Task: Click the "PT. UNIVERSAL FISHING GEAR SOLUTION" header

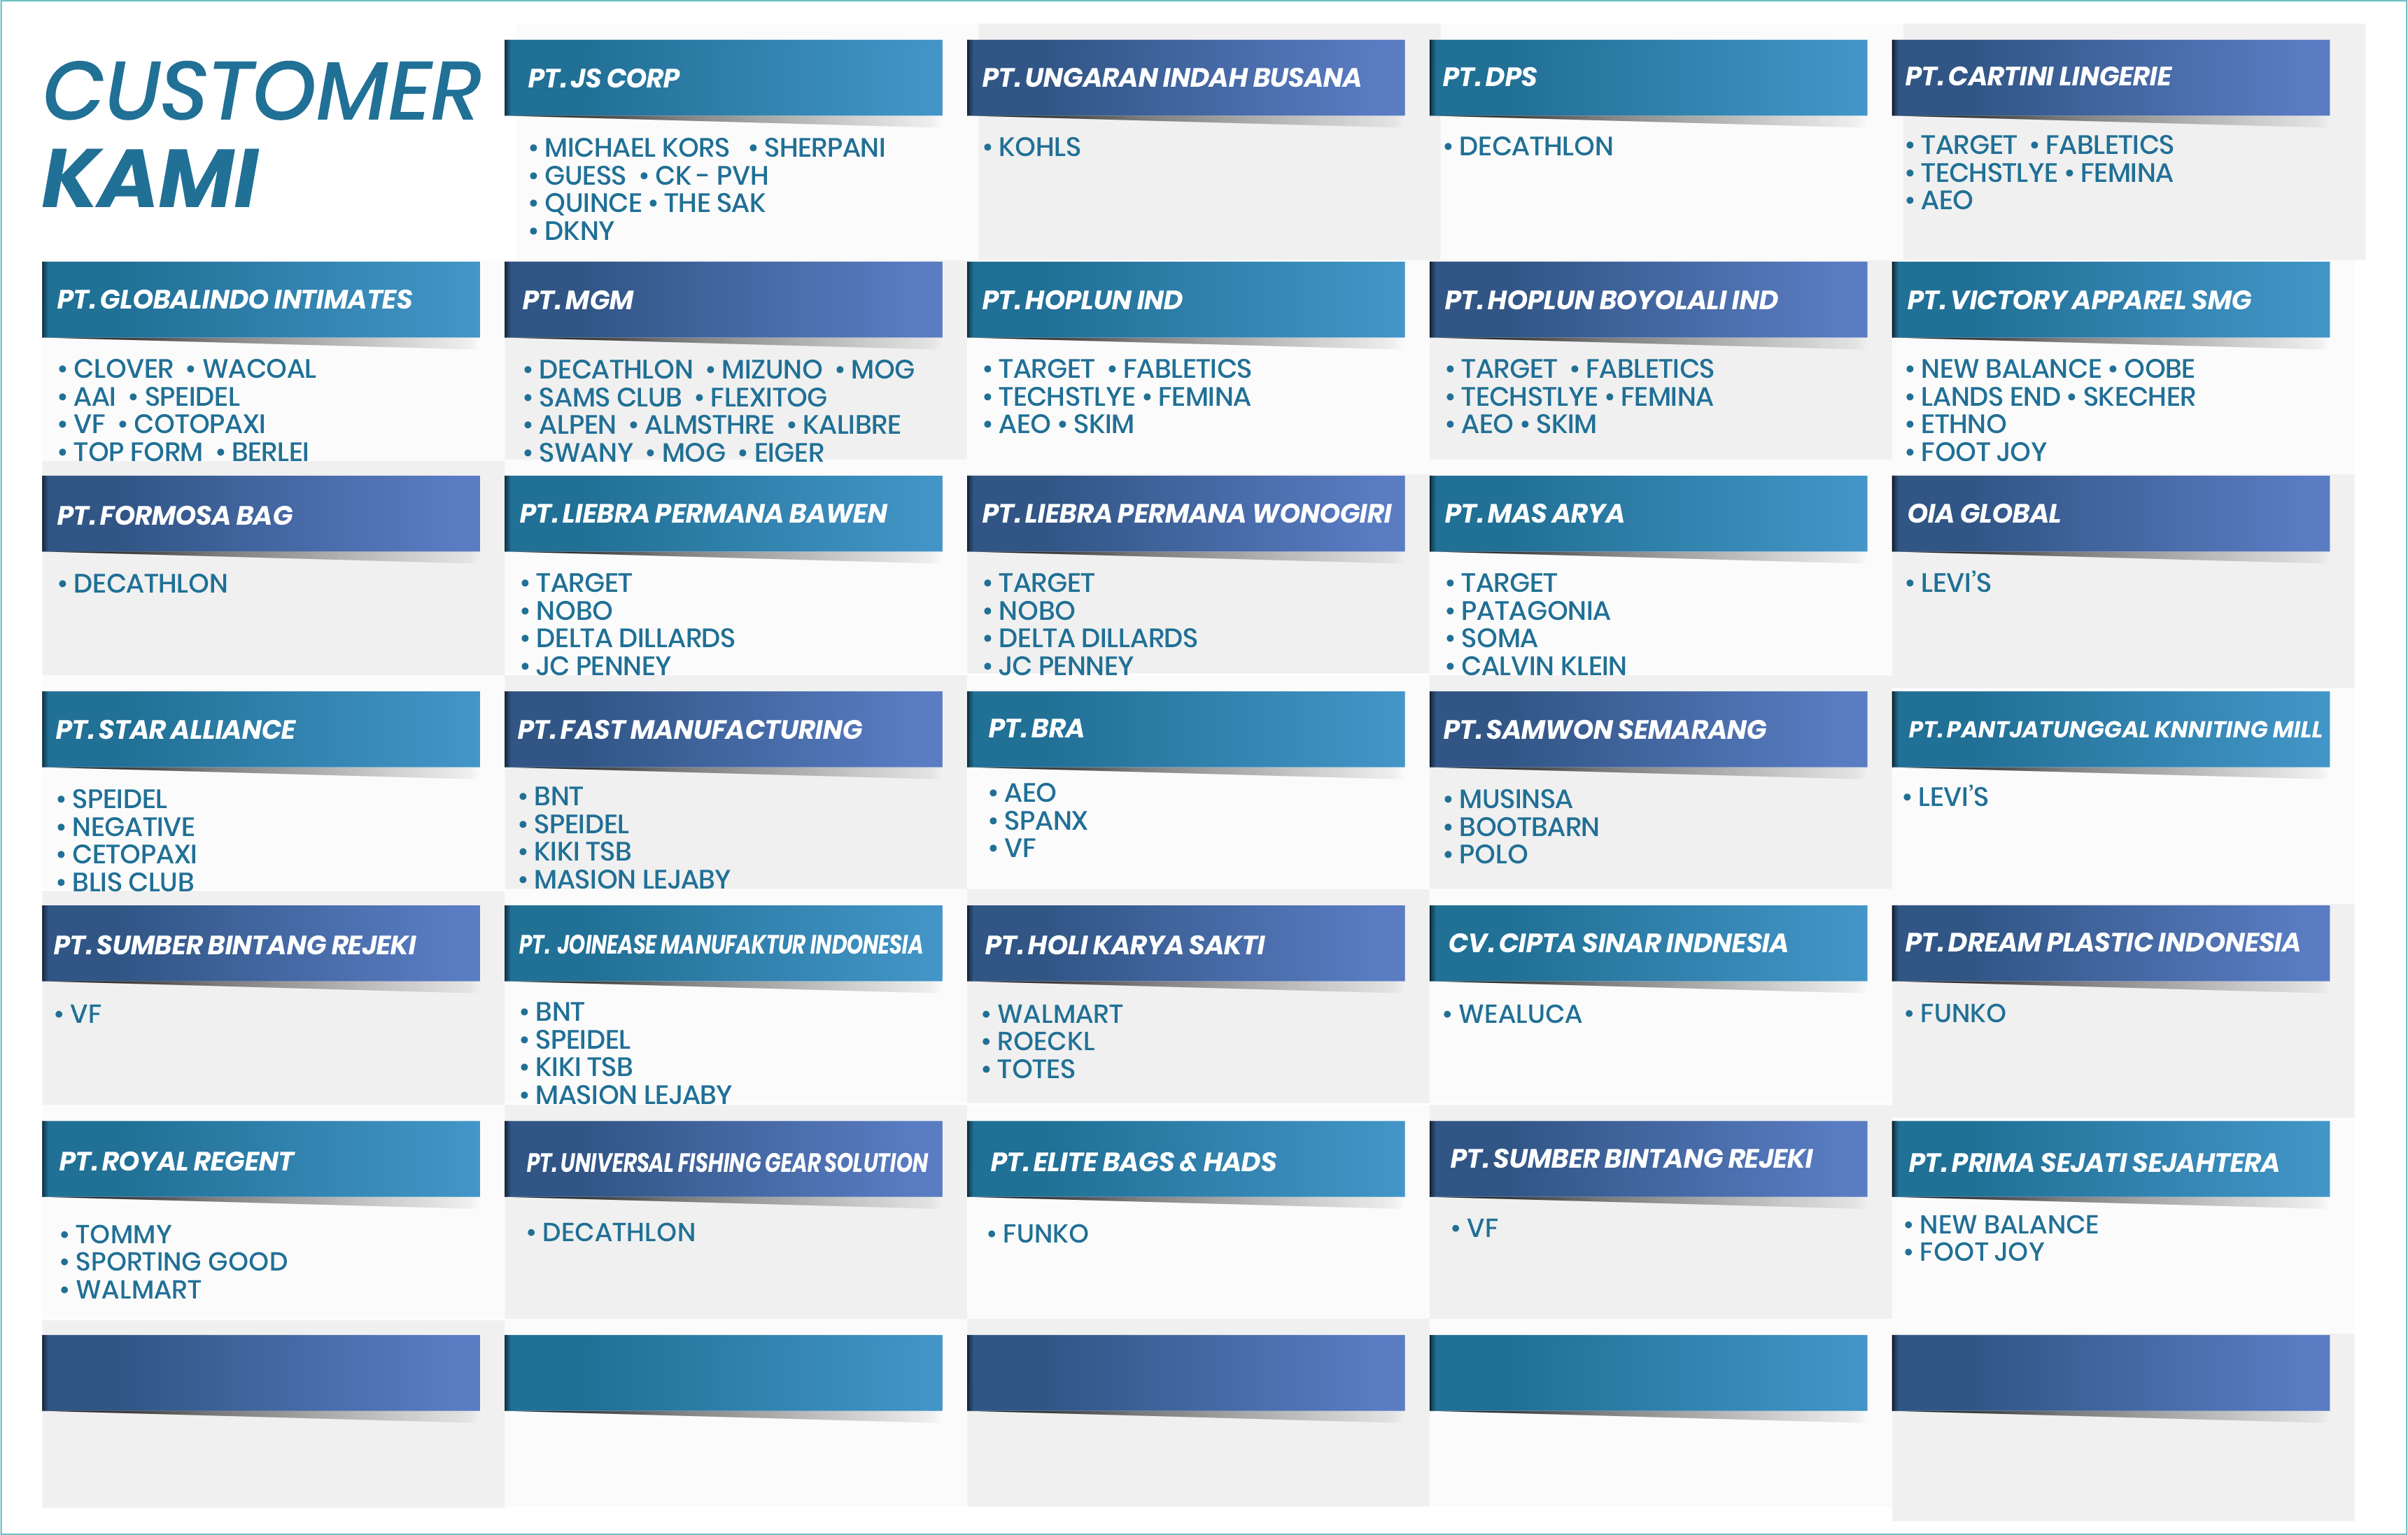Action: 723,1159
